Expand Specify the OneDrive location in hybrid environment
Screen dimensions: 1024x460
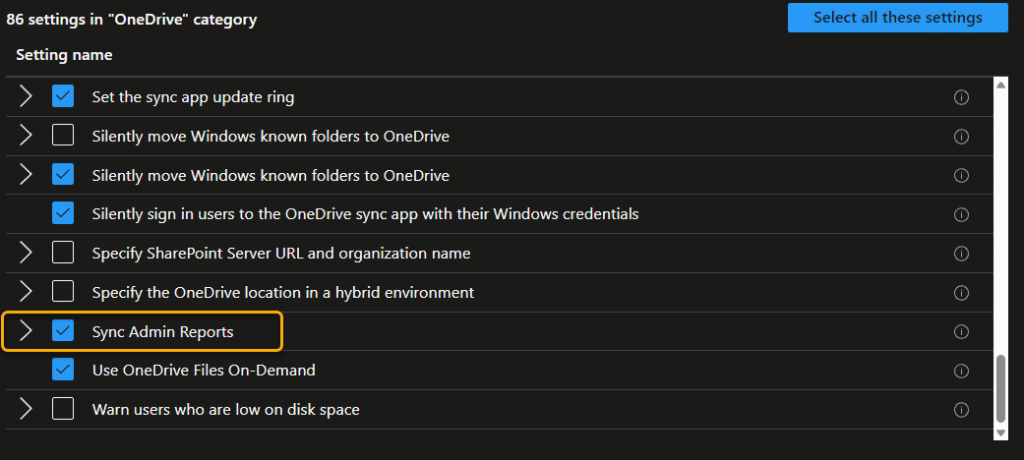coord(25,291)
